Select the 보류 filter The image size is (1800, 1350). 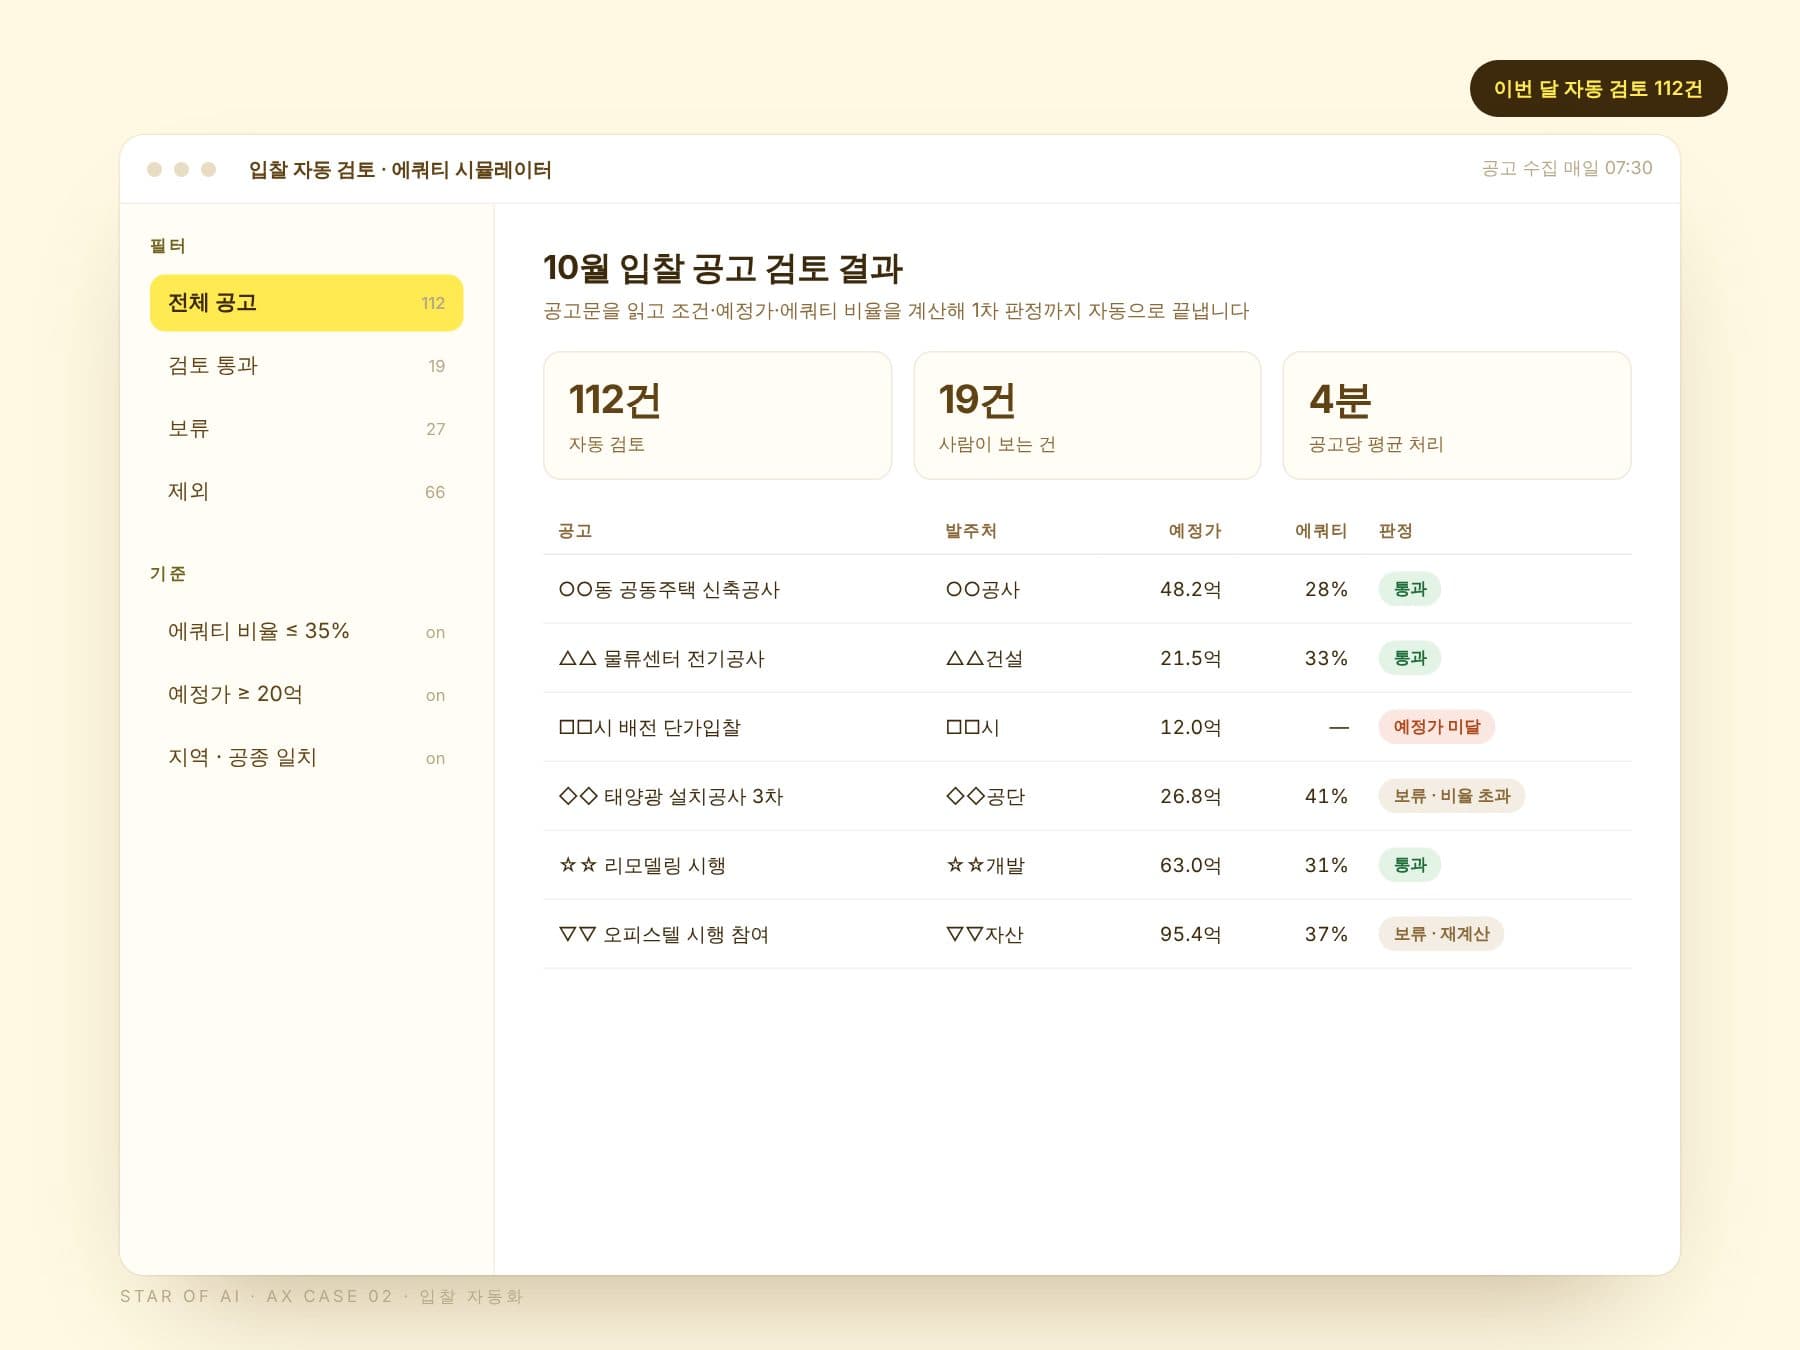(x=306, y=429)
